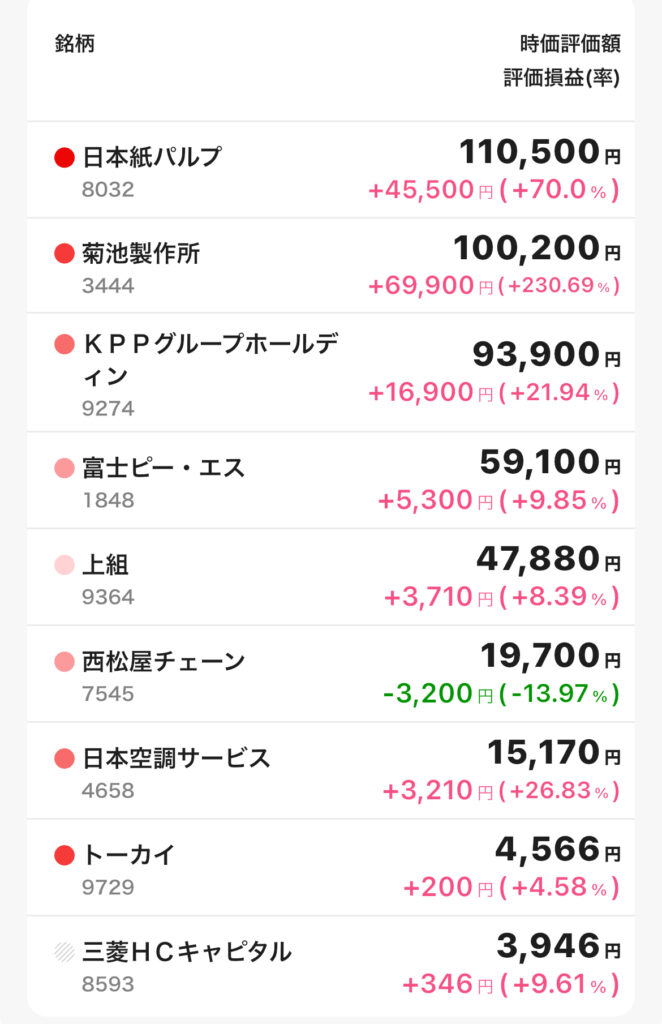Select the 時価評価額 column header
The height and width of the screenshot is (1024, 662).
click(570, 44)
